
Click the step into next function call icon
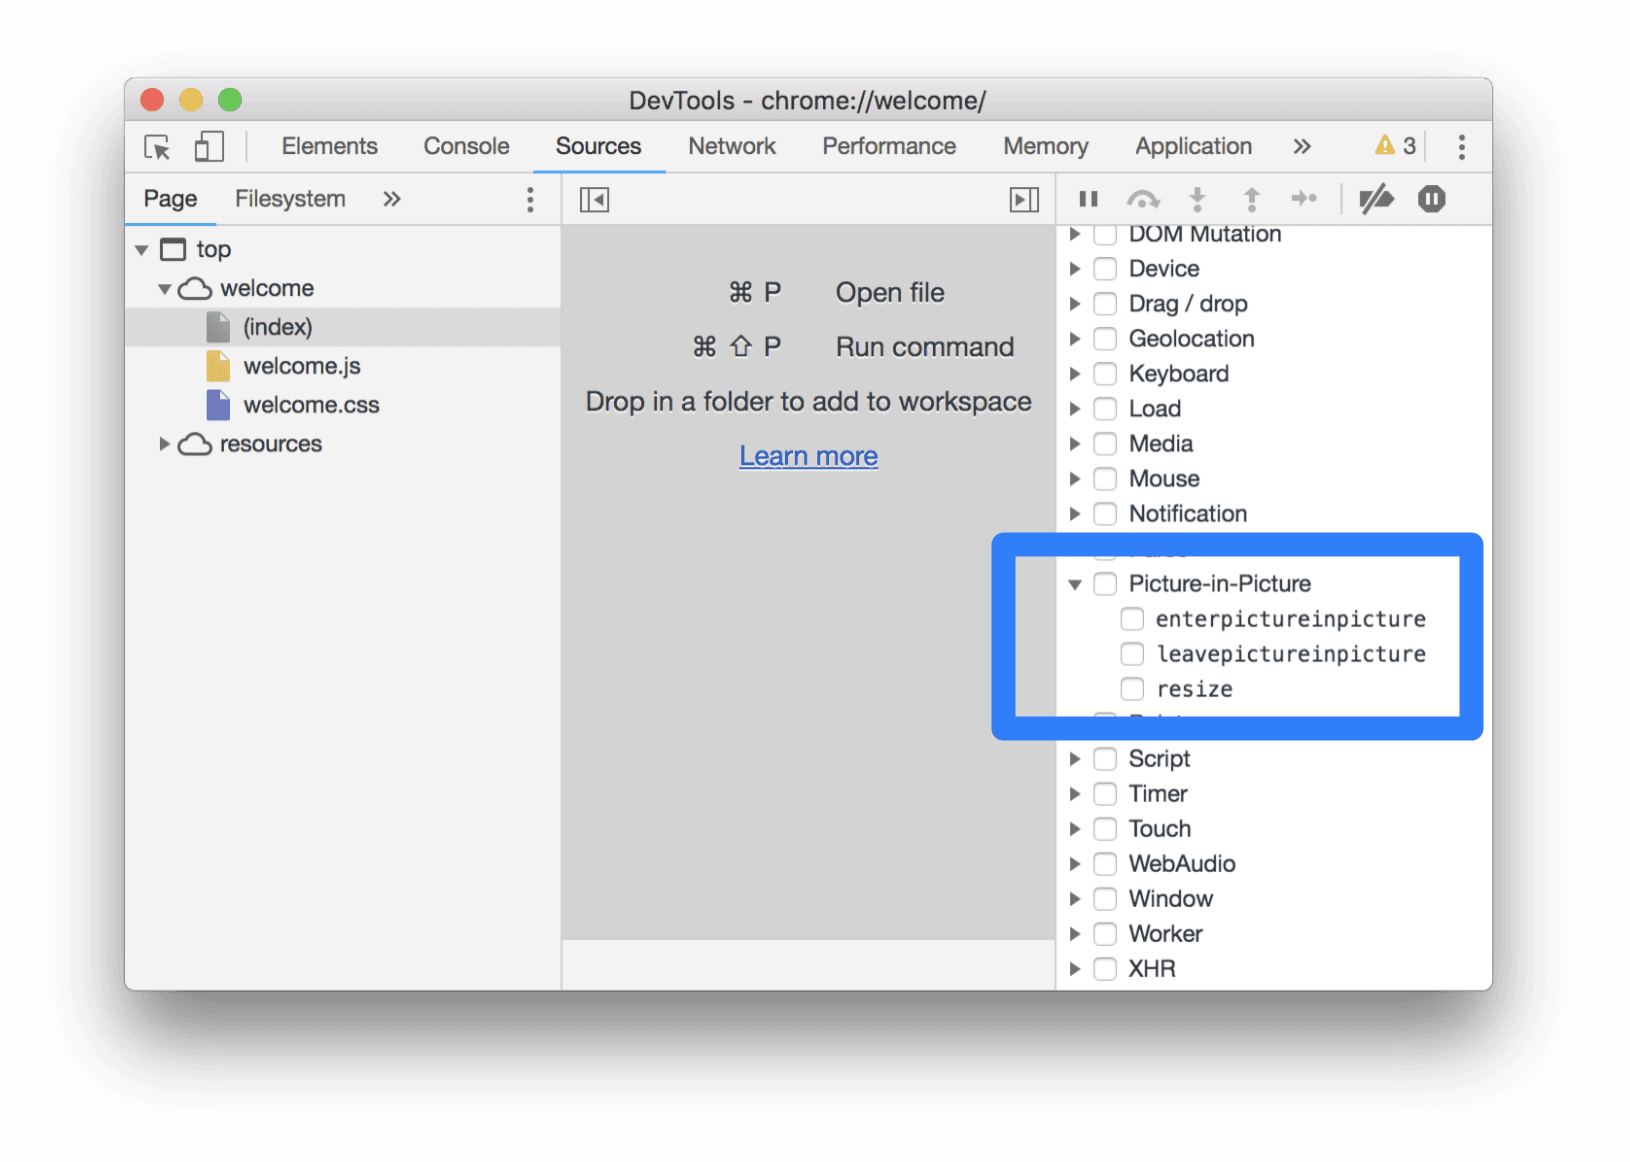tap(1197, 199)
